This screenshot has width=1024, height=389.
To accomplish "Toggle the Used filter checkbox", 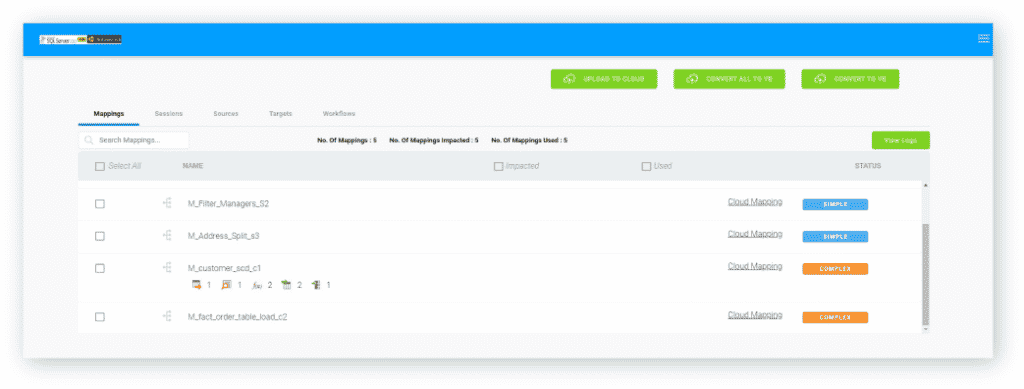I will [647, 166].
